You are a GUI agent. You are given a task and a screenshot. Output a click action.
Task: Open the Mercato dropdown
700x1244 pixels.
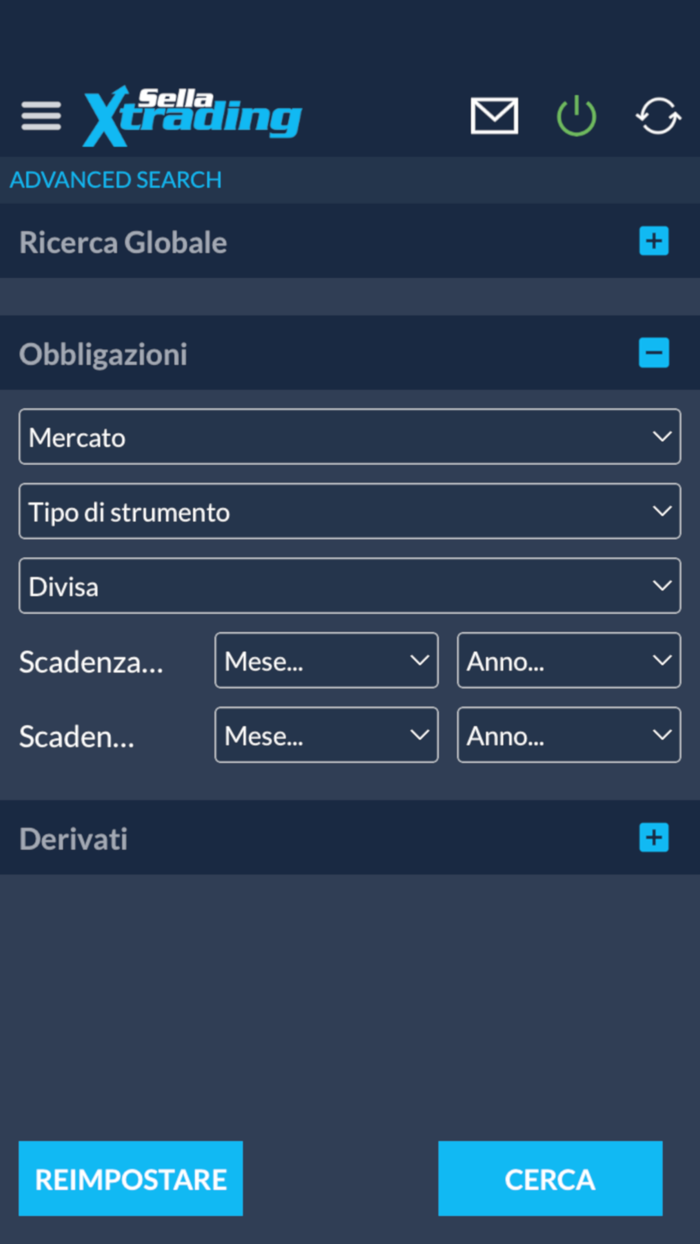(349, 436)
